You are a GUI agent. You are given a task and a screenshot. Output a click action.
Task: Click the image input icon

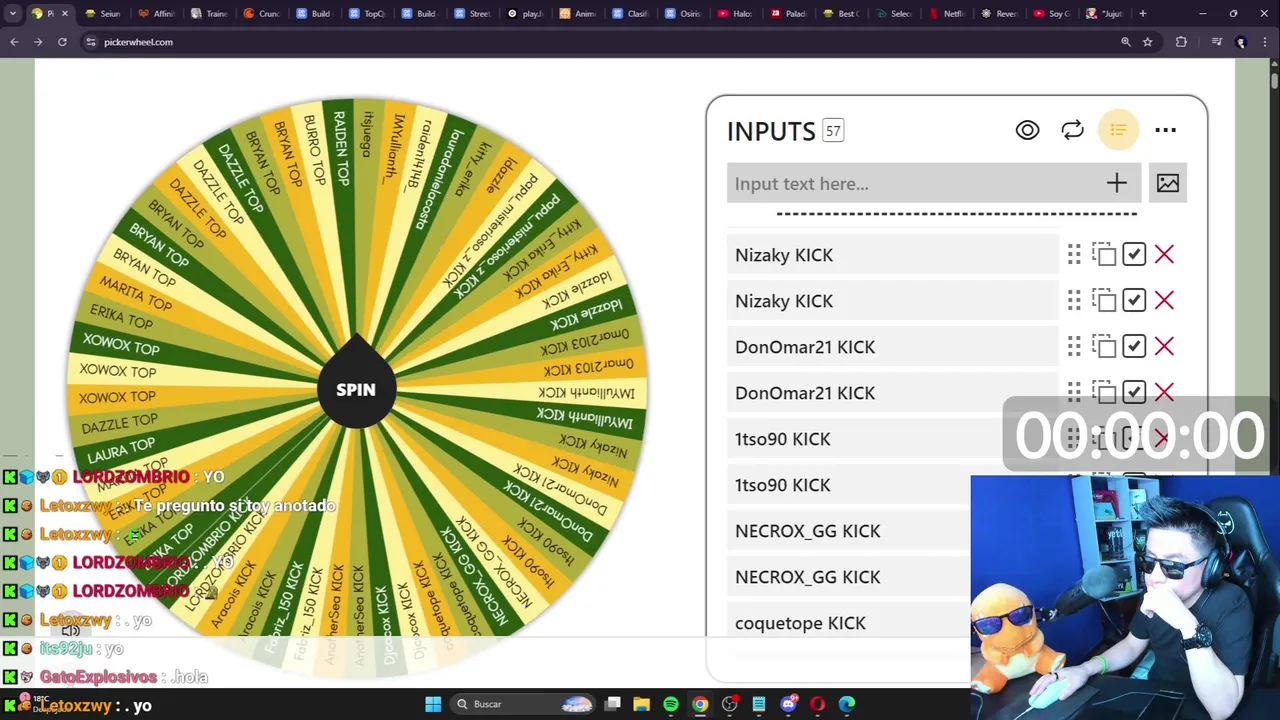pyautogui.click(x=1167, y=183)
